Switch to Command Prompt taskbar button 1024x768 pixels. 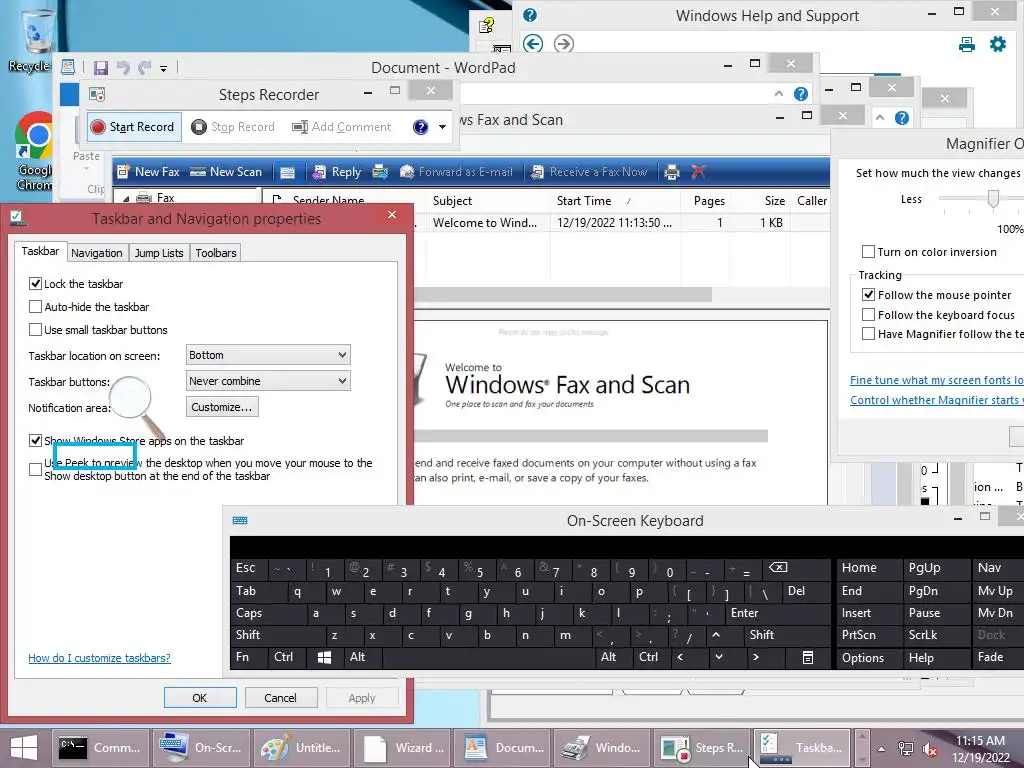tap(100, 748)
